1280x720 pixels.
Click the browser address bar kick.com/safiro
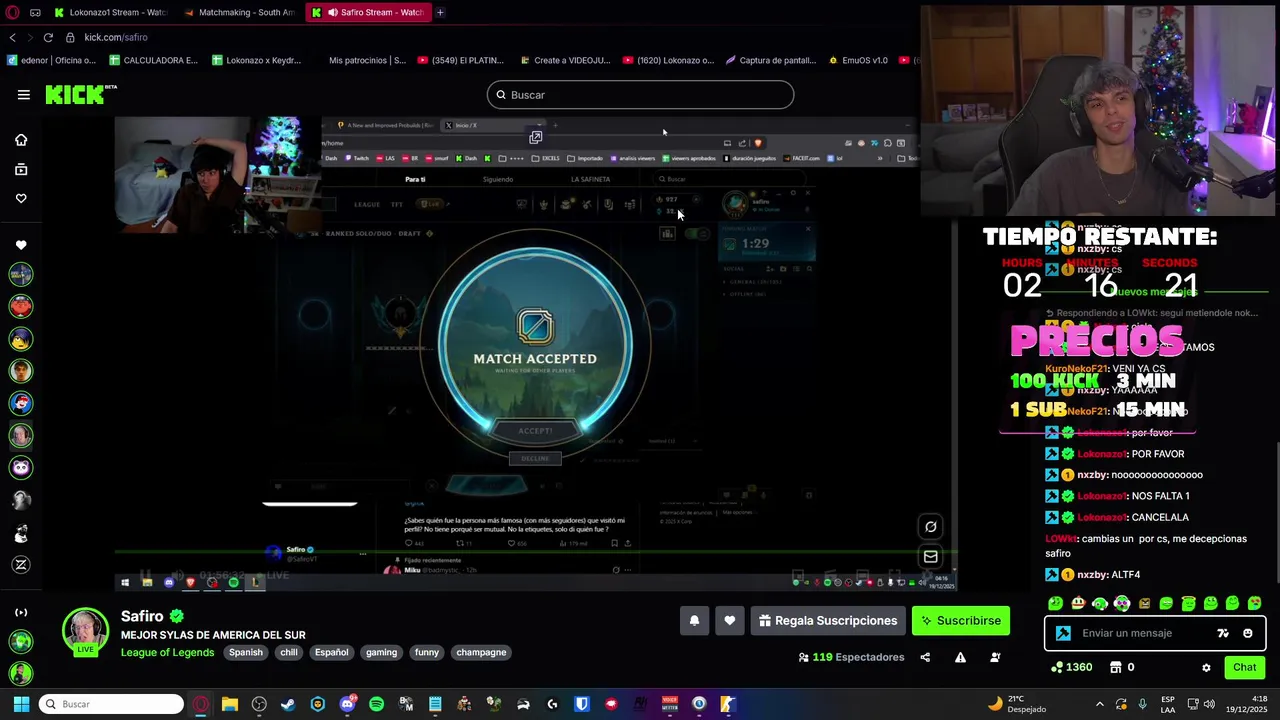116,37
